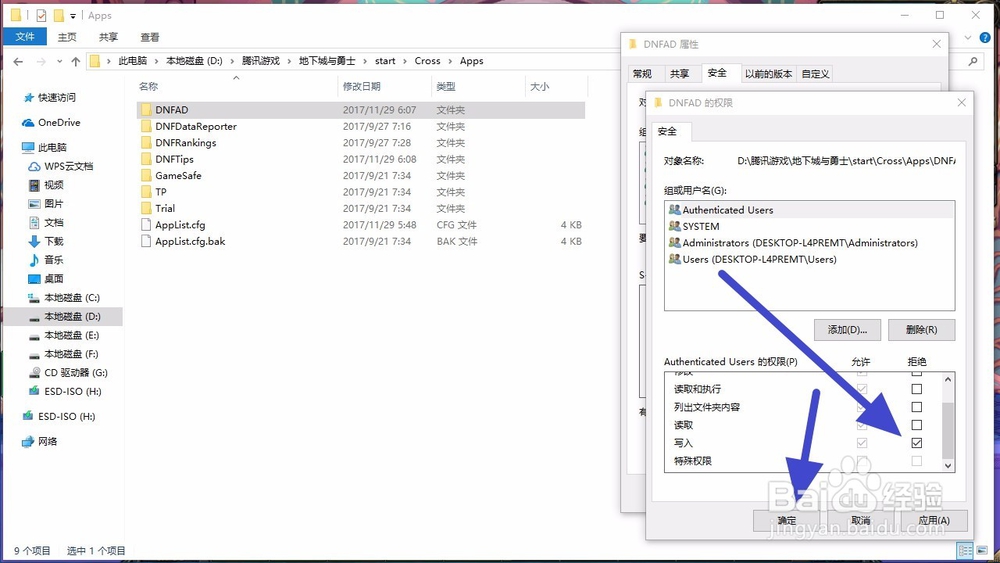
Task: Open 文档 library in sidebar
Action: tap(47, 223)
